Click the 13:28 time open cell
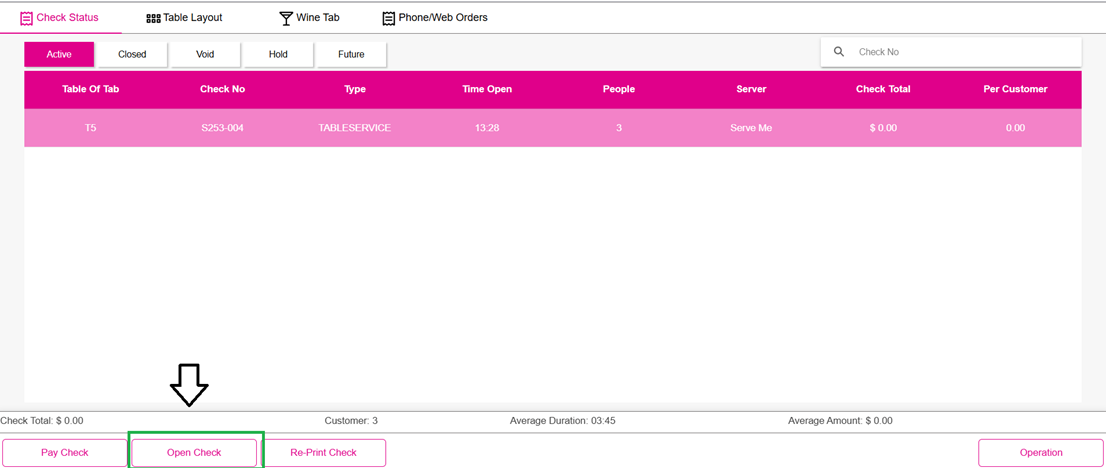The height and width of the screenshot is (468, 1106). 487,128
